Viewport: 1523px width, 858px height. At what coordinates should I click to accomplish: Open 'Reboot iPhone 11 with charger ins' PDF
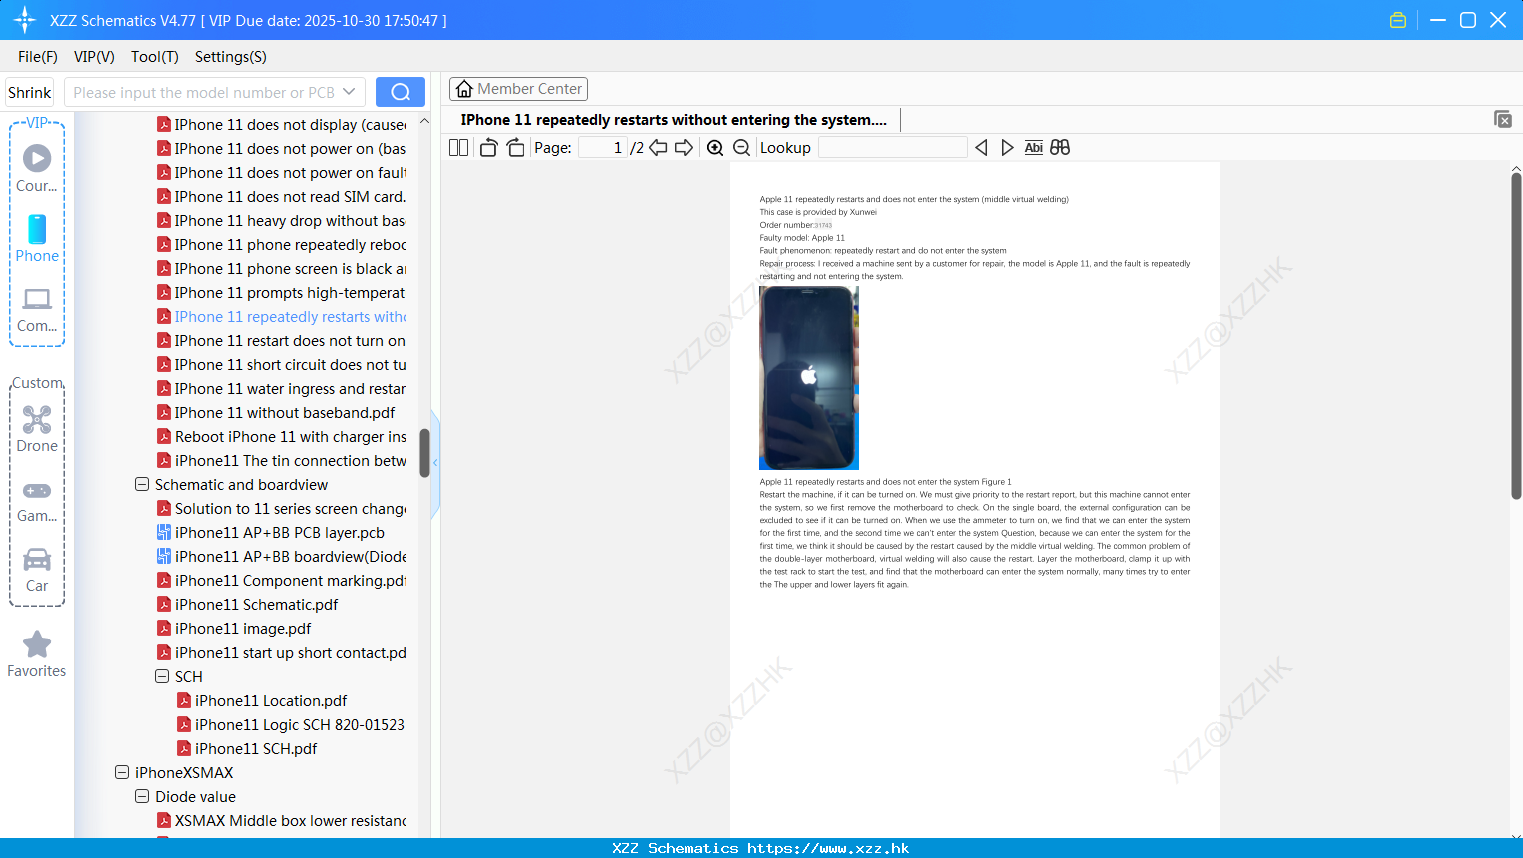pyautogui.click(x=282, y=436)
